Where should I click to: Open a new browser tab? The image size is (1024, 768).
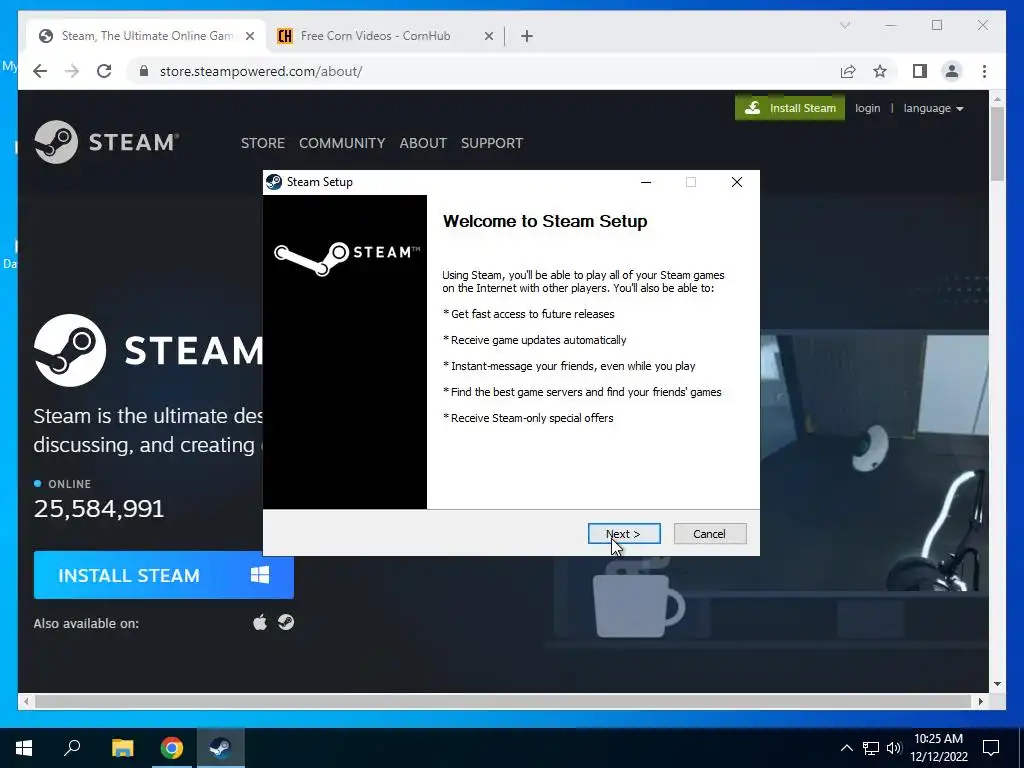click(527, 36)
